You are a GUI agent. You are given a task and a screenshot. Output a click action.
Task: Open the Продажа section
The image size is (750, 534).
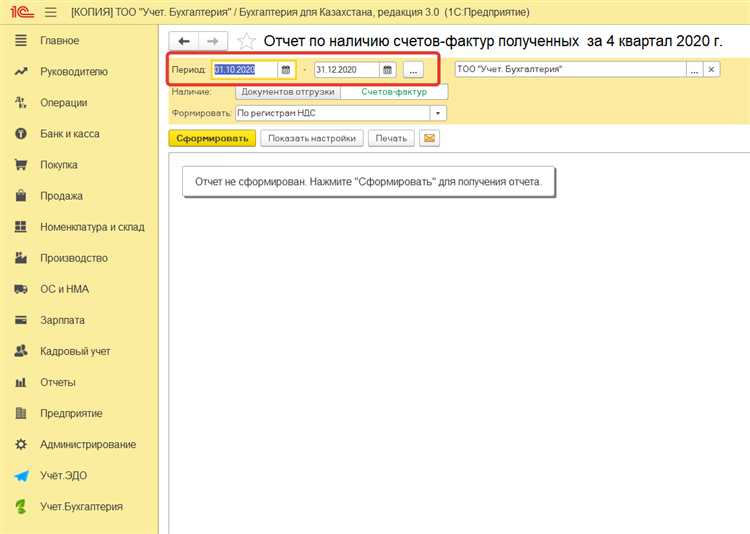[x=61, y=196]
